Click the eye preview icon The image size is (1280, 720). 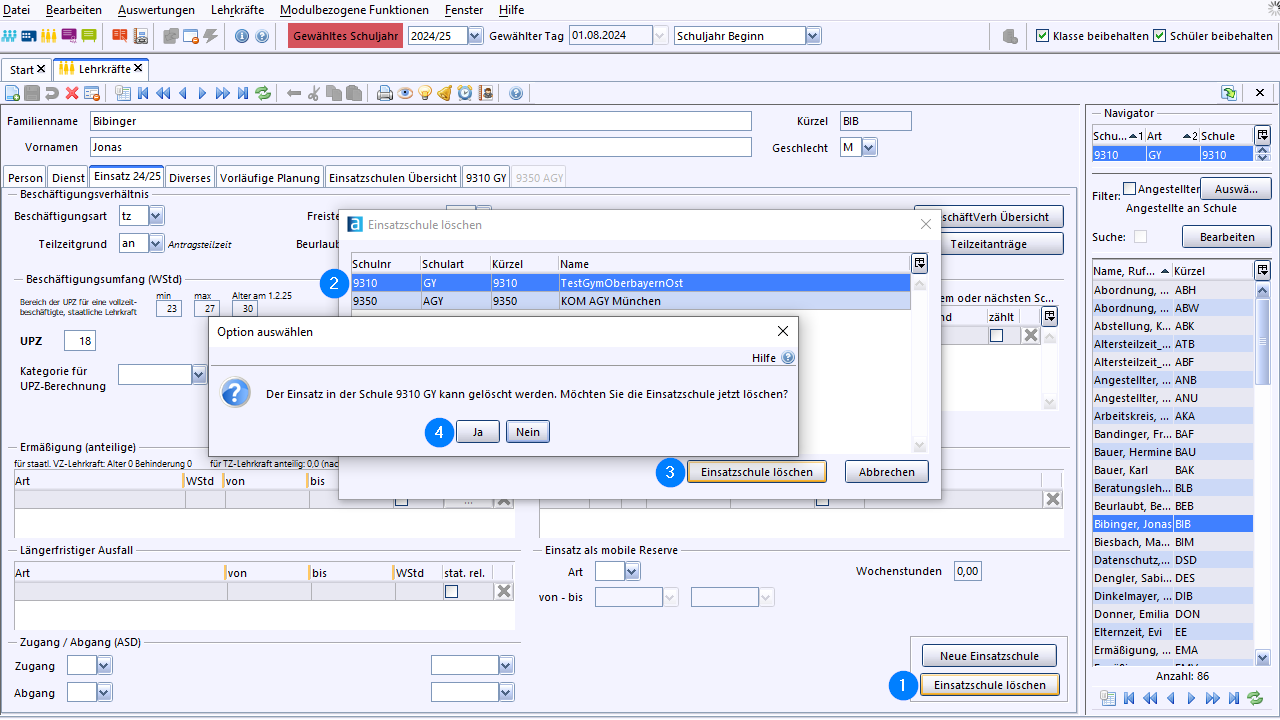tap(405, 93)
